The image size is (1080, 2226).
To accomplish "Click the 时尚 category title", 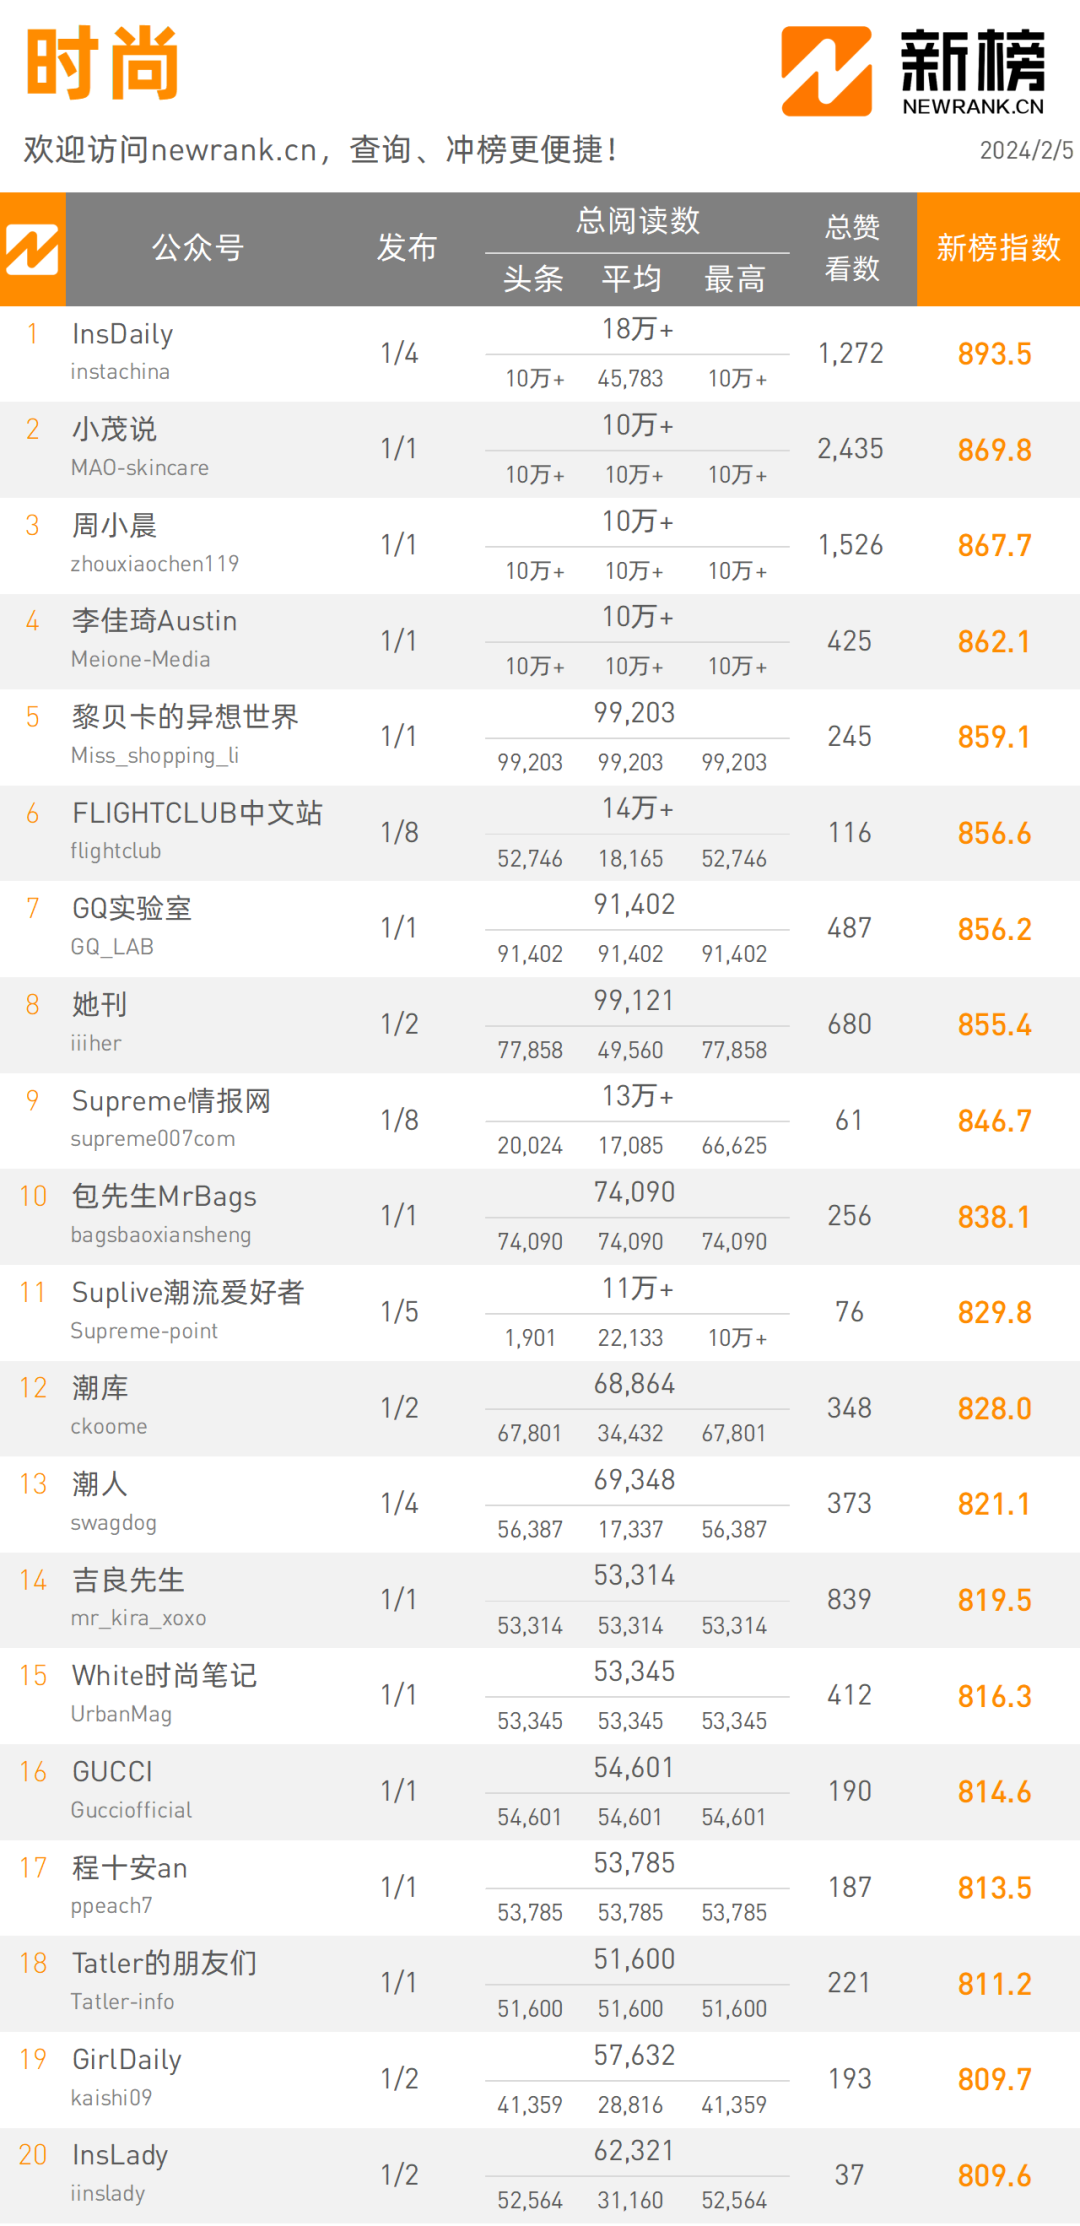I will click(102, 64).
